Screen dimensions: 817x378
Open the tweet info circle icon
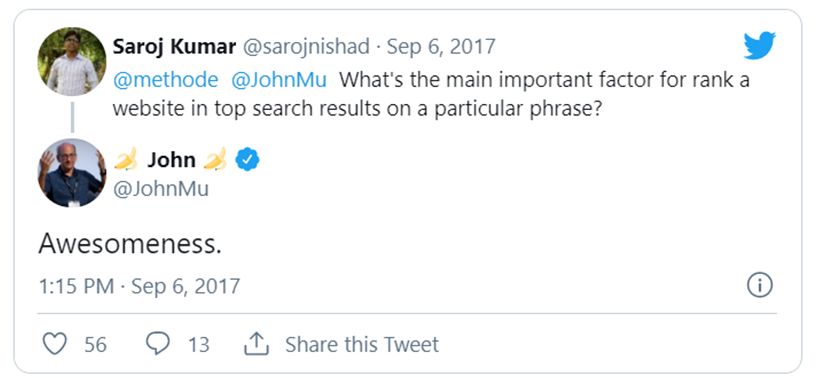(x=760, y=286)
